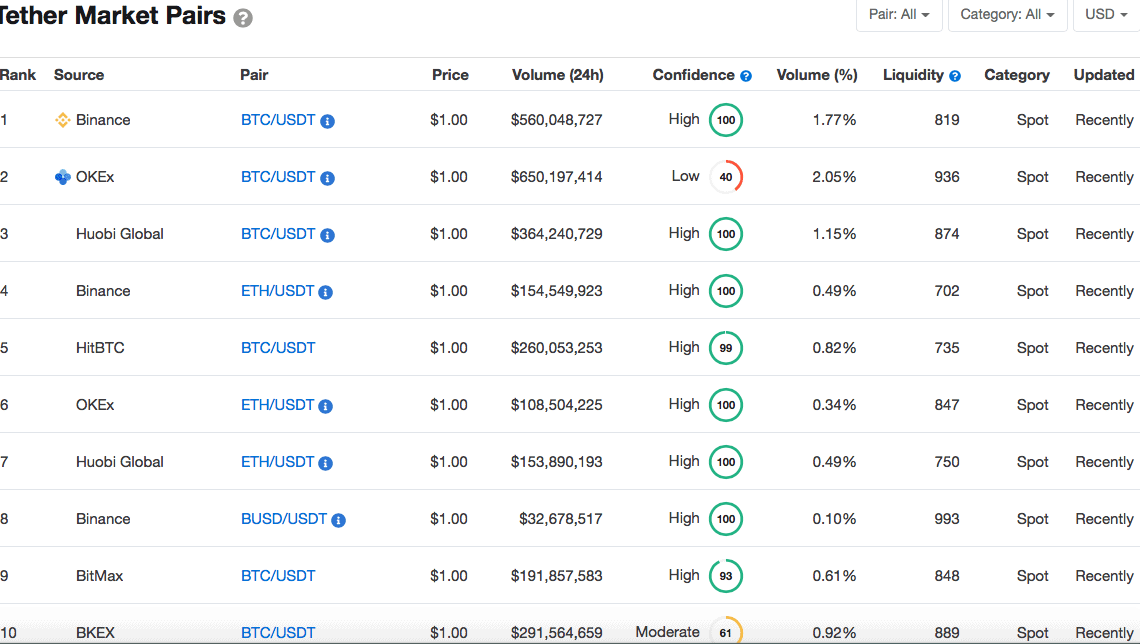Click BKEX source name
This screenshot has height=644, width=1140.
click(95, 632)
